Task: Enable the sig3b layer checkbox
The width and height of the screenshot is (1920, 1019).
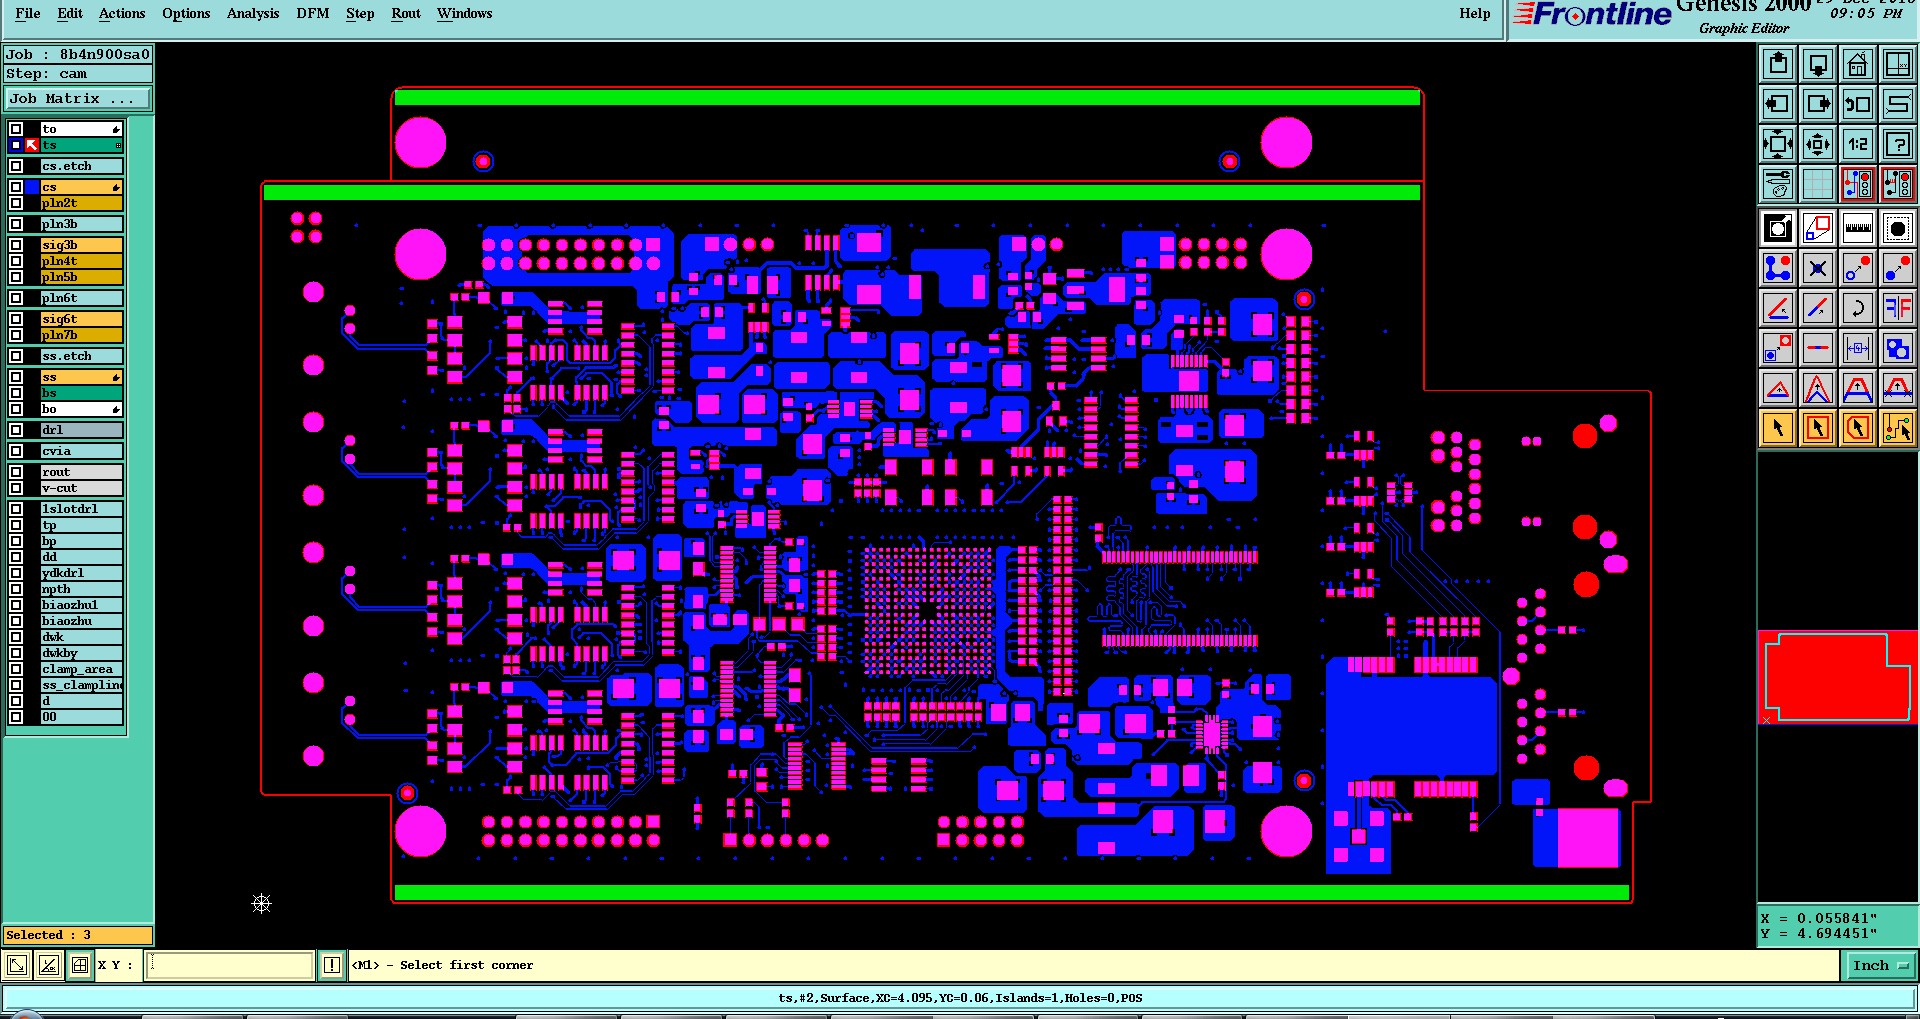Action: (16, 245)
